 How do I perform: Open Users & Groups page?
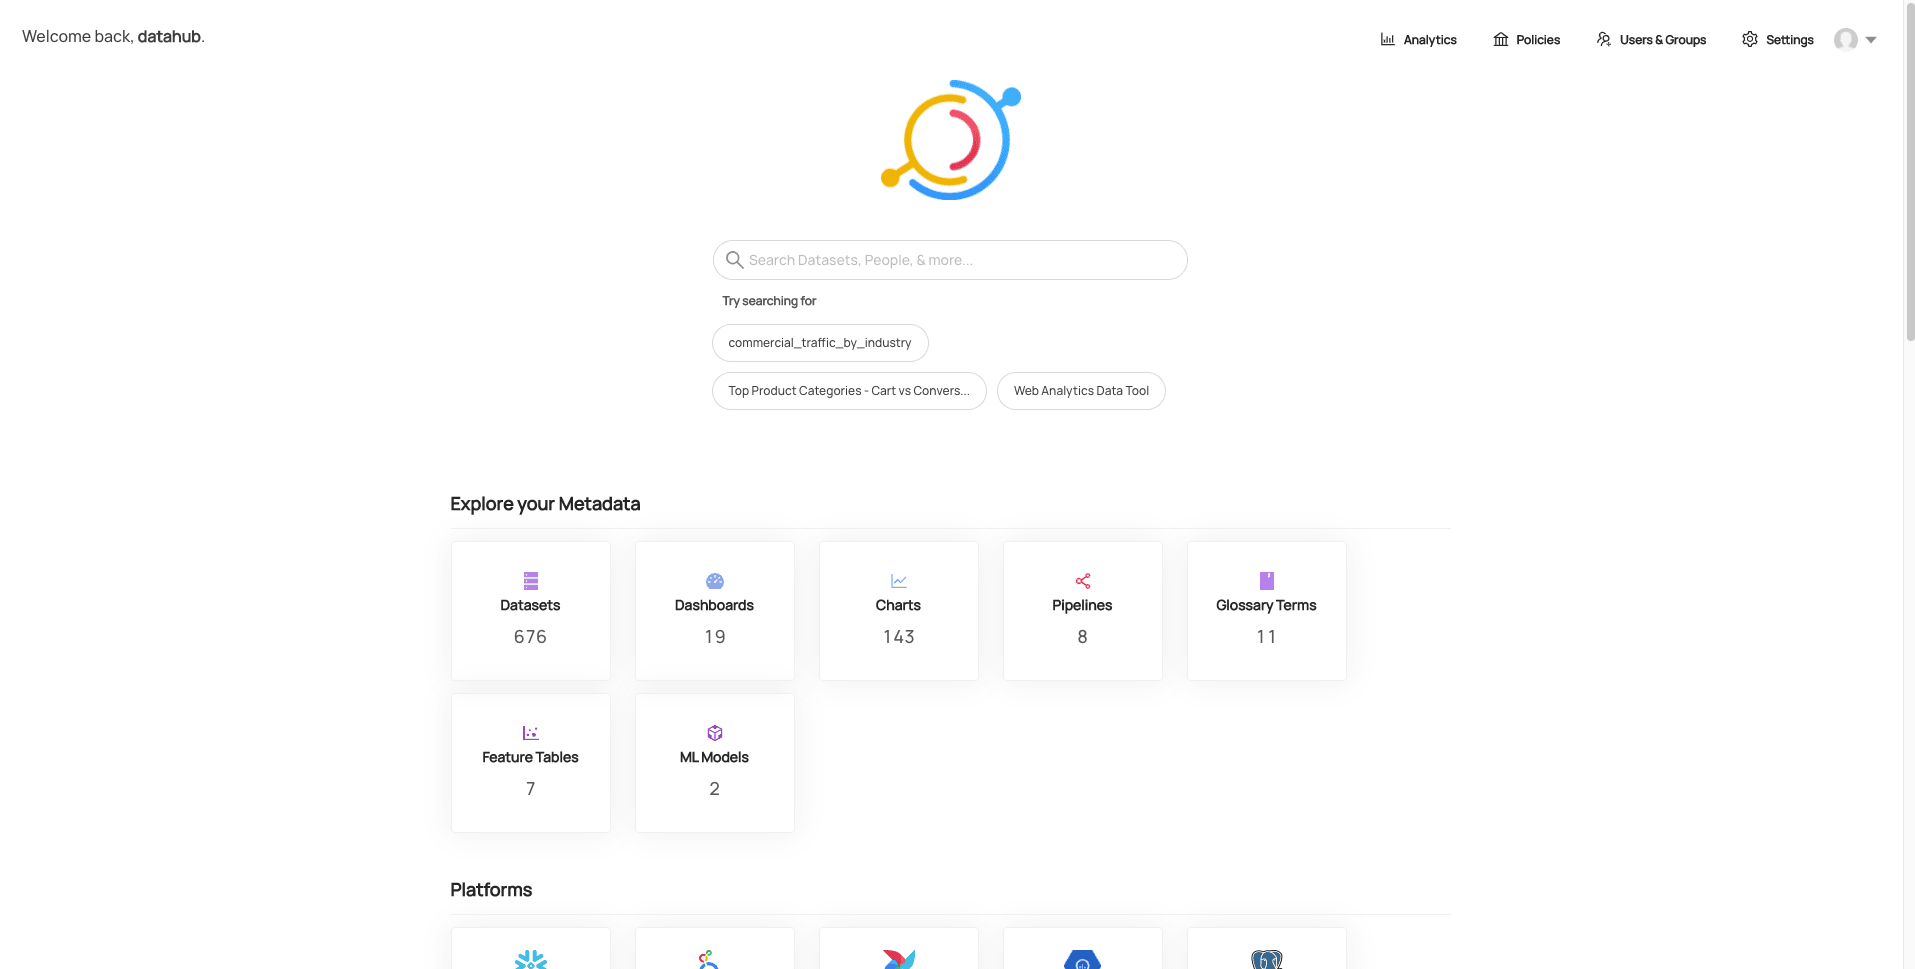coord(1652,40)
